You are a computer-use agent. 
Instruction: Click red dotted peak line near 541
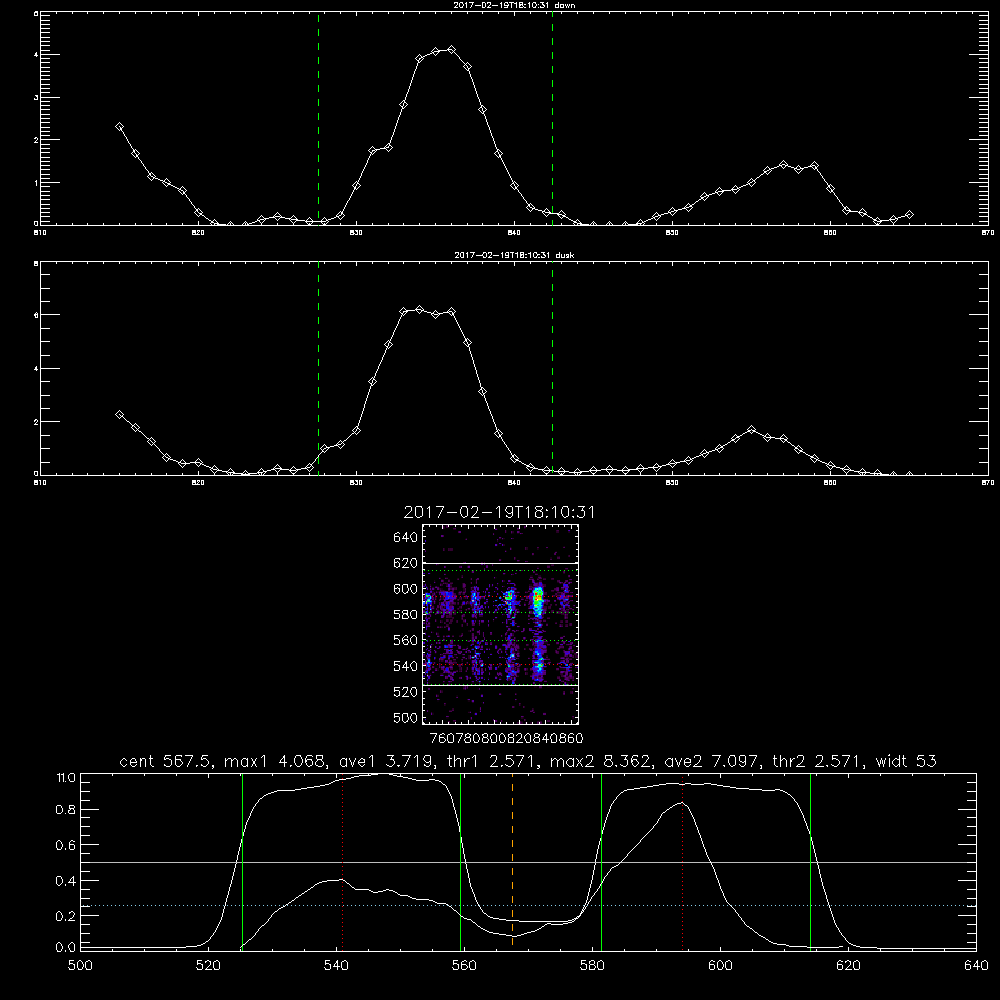[x=342, y=861]
